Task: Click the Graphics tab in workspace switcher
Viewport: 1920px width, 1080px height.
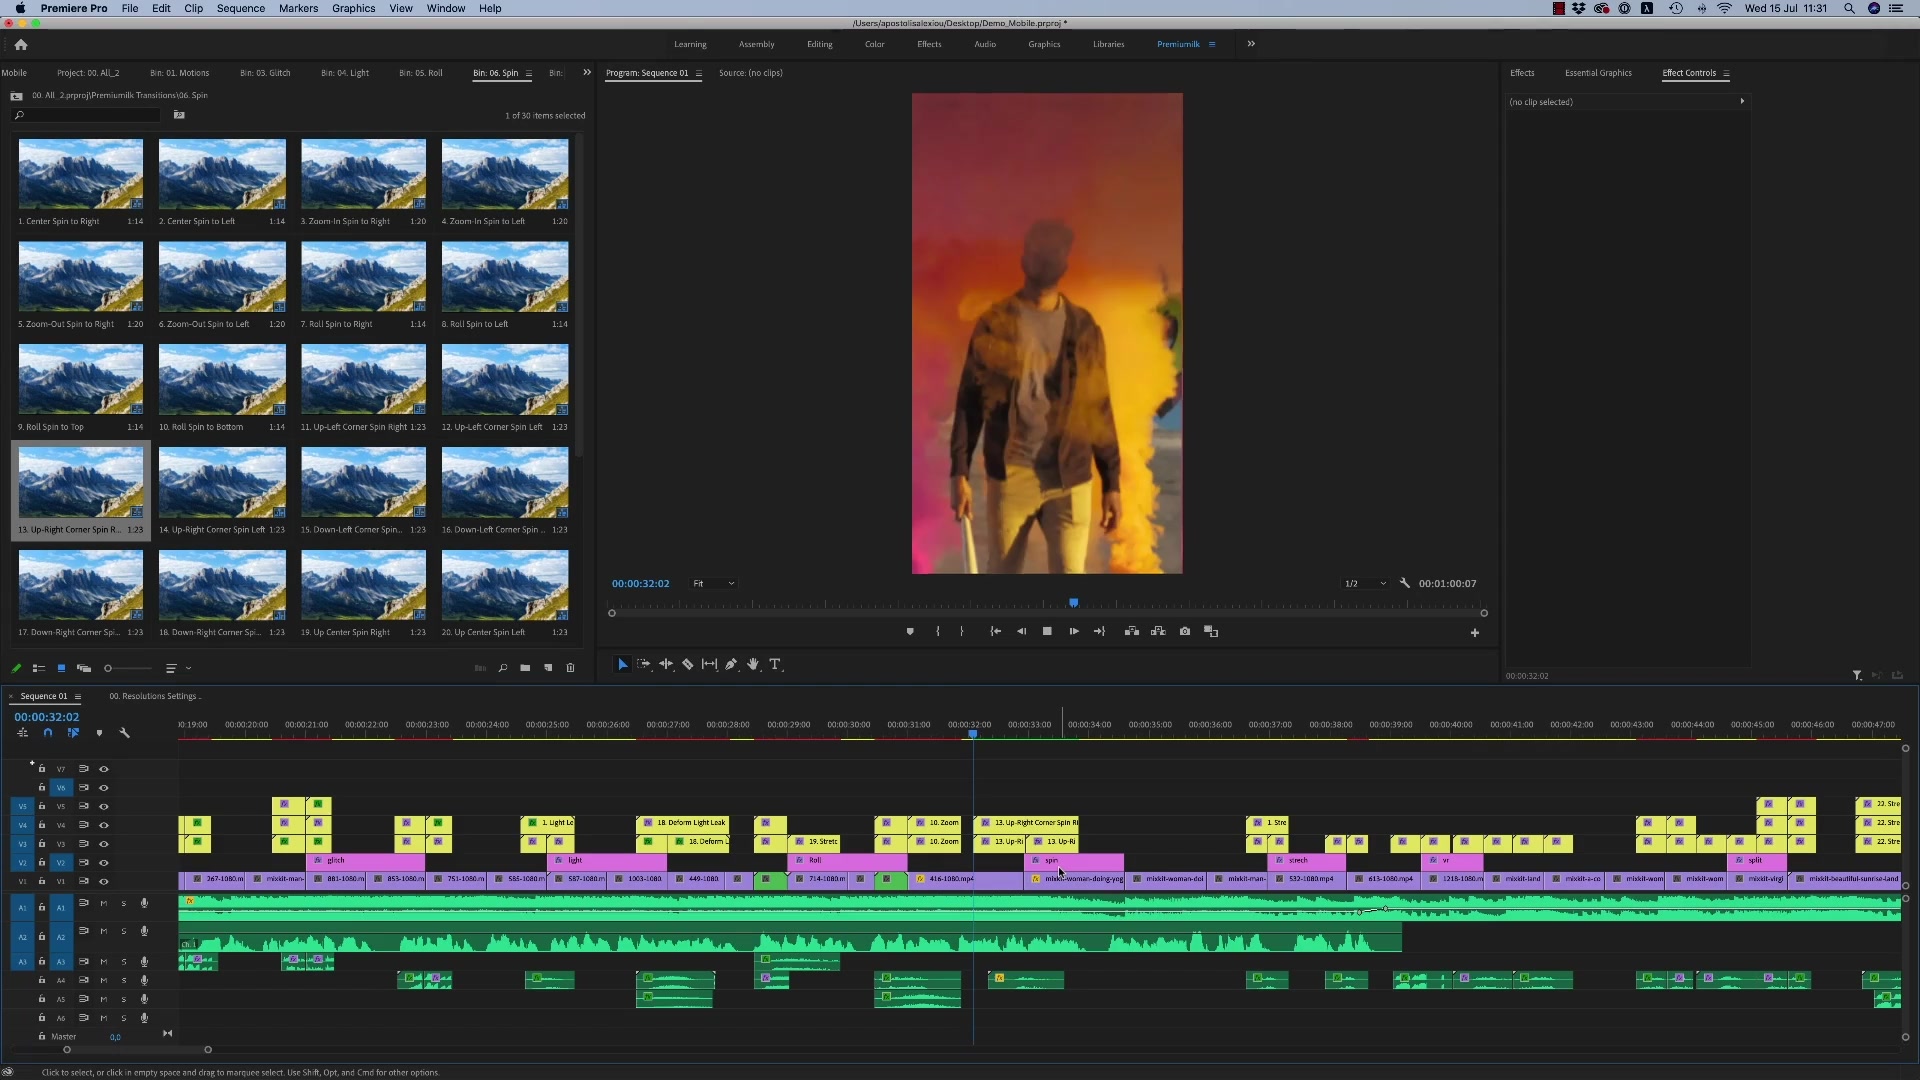Action: (x=1043, y=44)
